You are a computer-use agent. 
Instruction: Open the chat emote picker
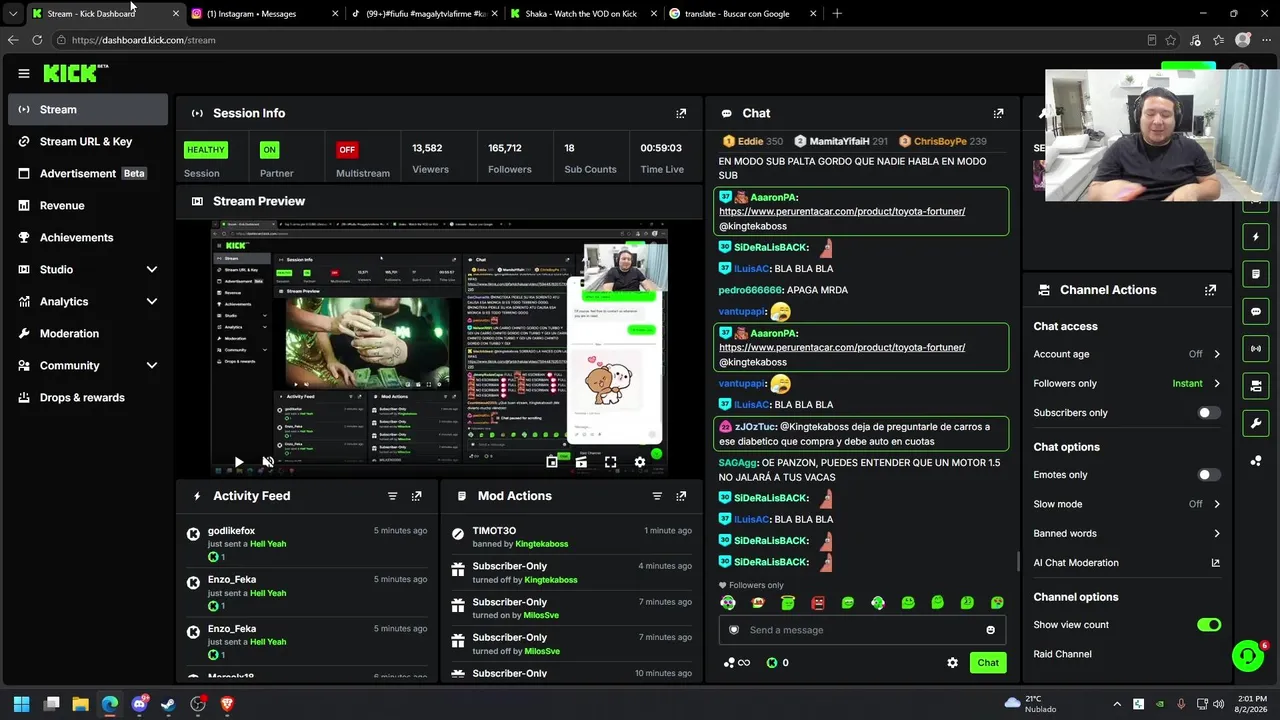tap(991, 630)
